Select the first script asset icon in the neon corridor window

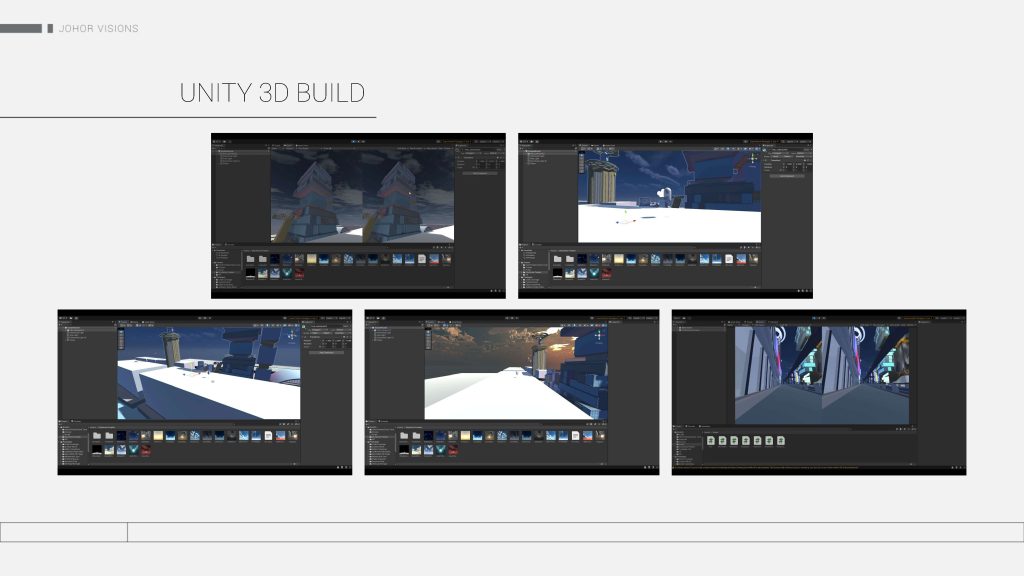[710, 440]
